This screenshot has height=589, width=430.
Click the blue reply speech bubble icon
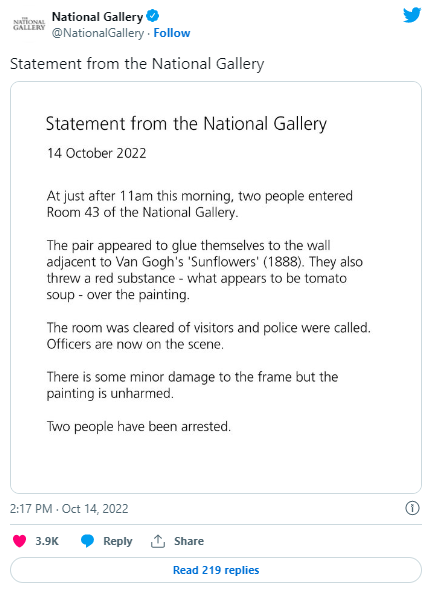88,541
